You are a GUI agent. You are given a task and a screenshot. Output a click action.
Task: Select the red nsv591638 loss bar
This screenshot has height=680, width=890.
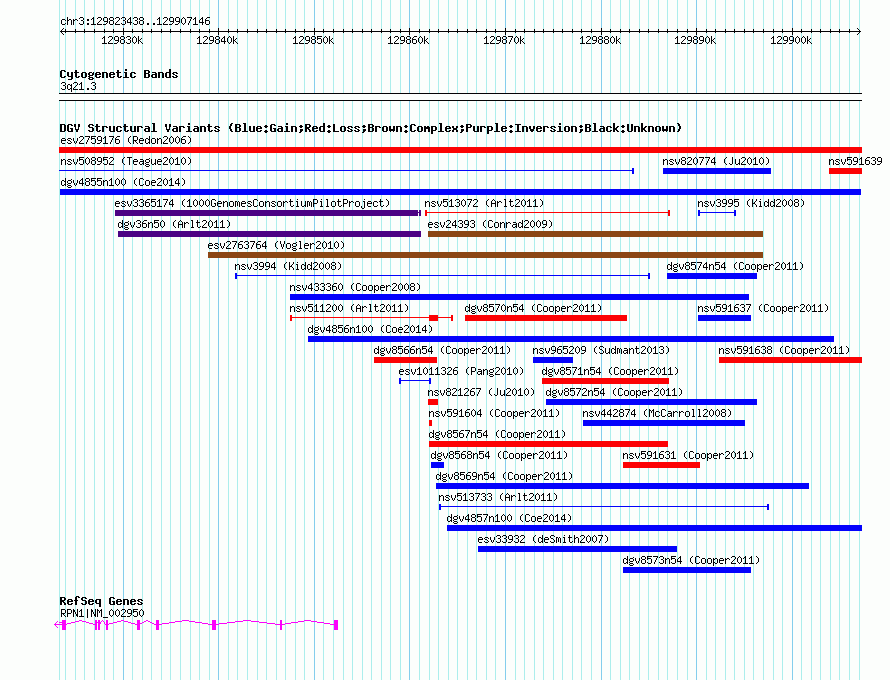coord(790,360)
